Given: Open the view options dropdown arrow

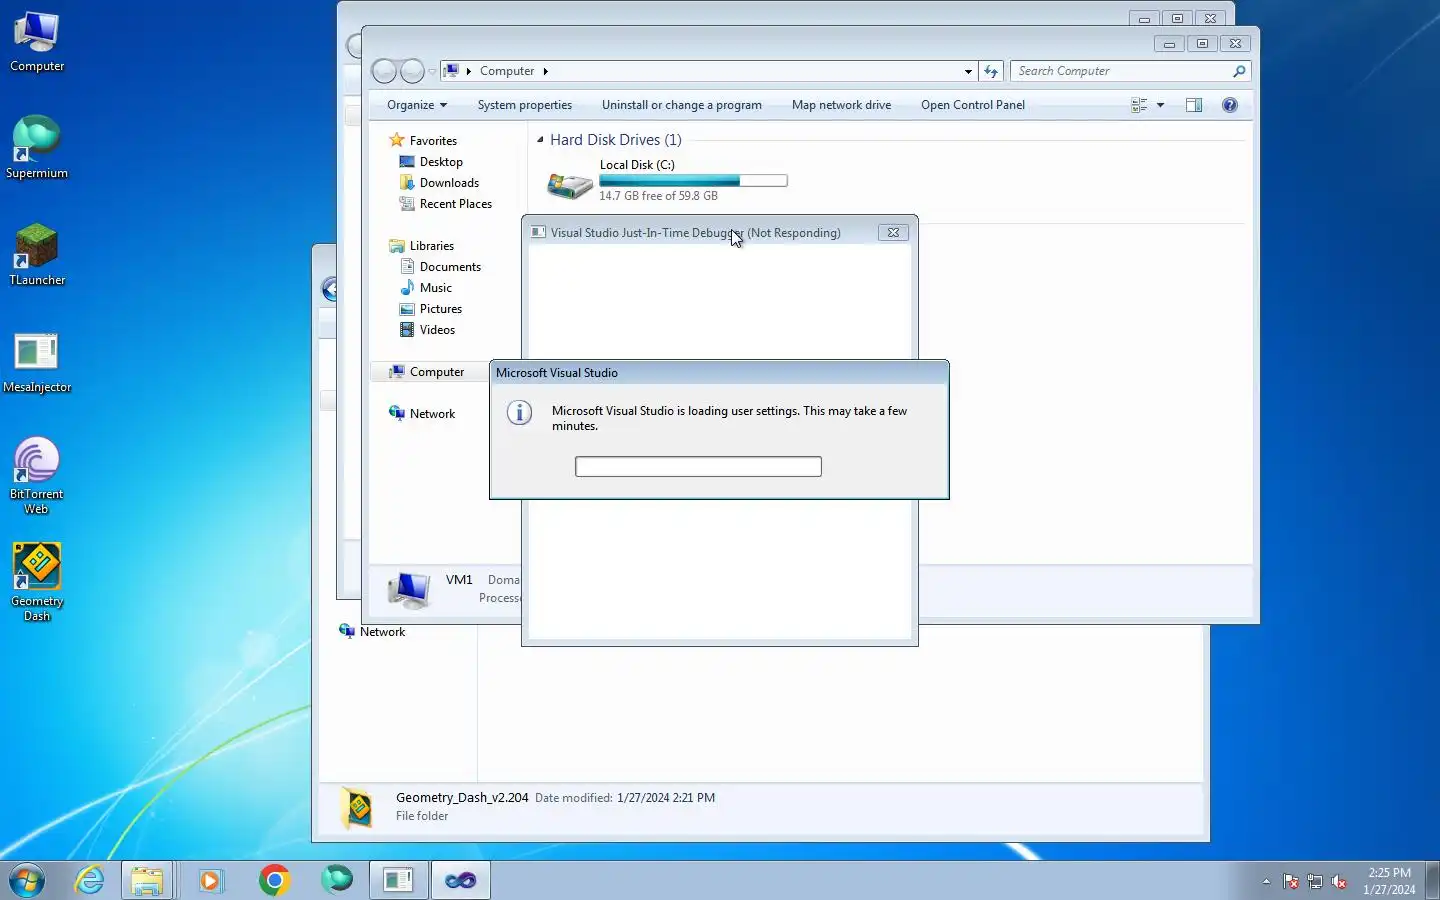Looking at the screenshot, I should [1160, 105].
